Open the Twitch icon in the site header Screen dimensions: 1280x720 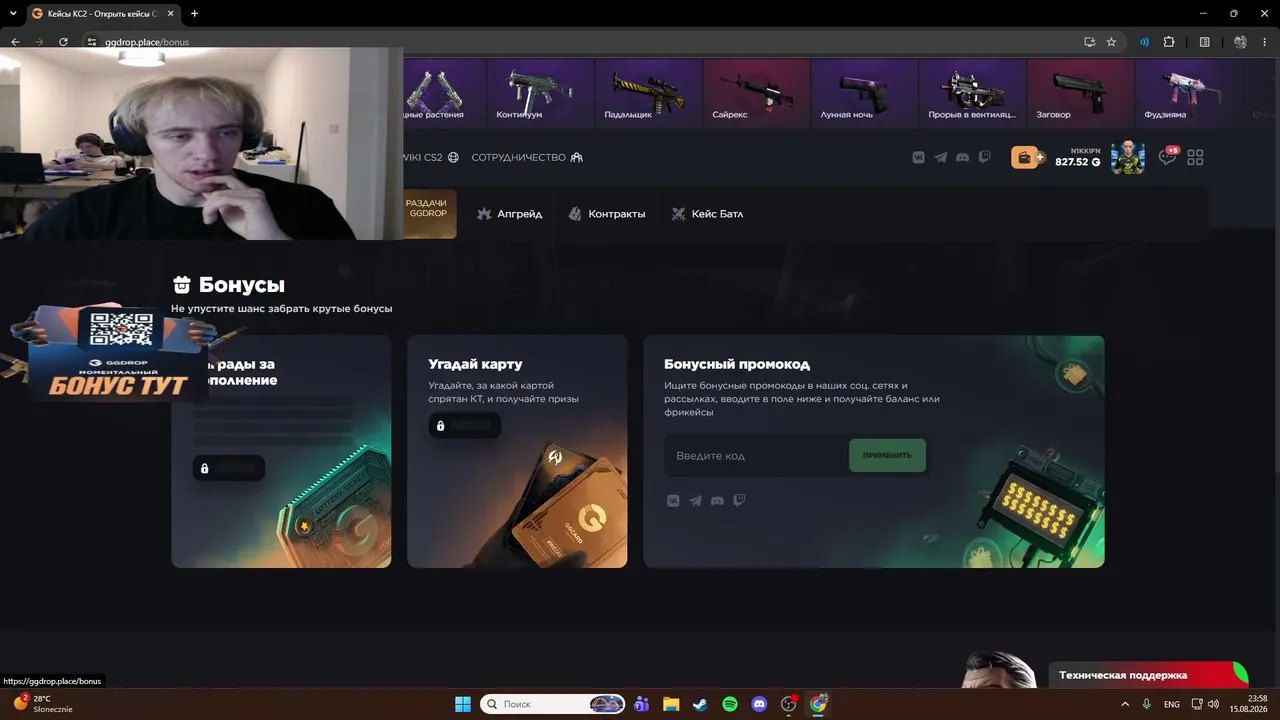coord(985,157)
